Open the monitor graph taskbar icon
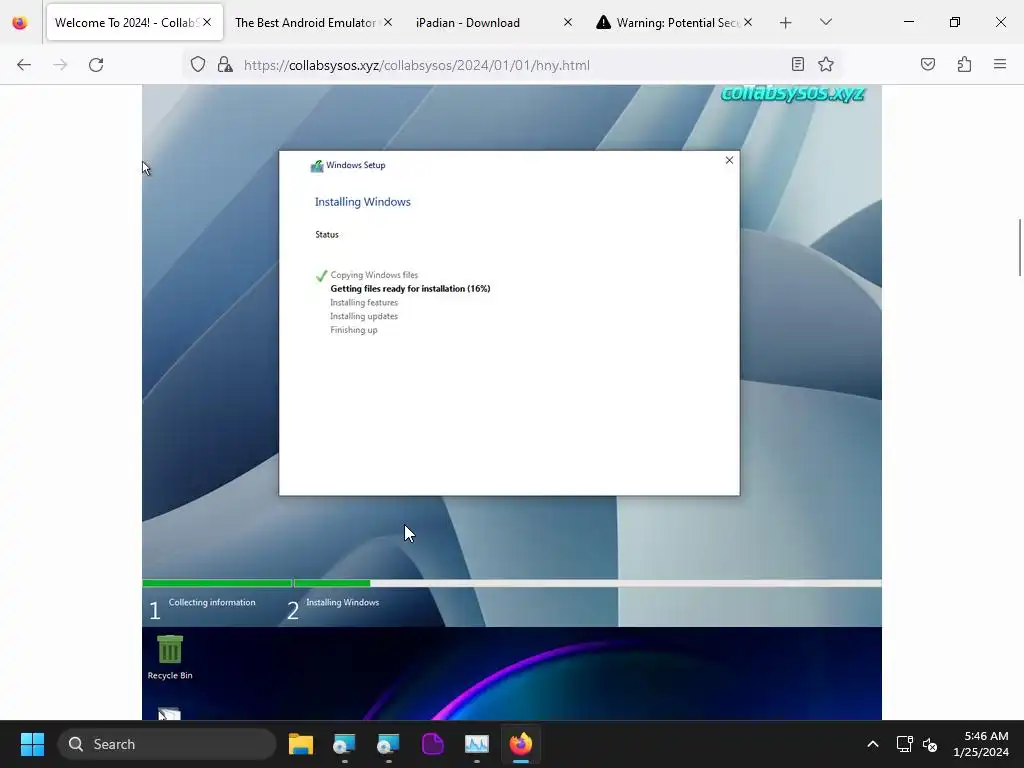 point(477,744)
